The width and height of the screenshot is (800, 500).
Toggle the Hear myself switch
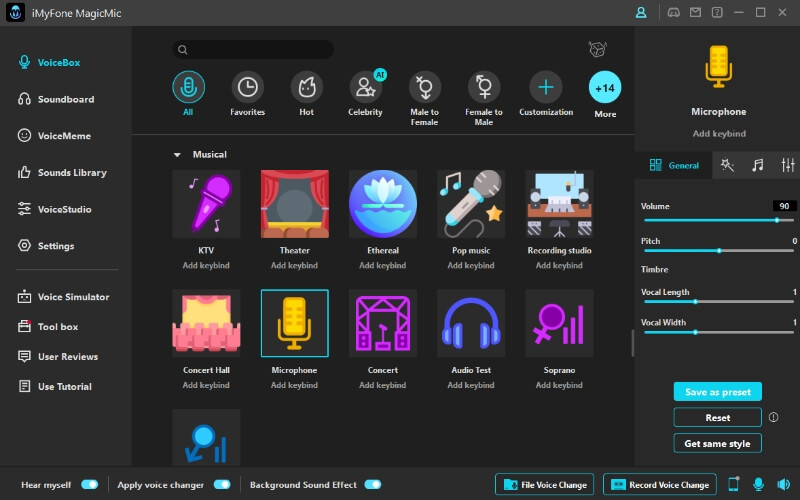tap(89, 484)
